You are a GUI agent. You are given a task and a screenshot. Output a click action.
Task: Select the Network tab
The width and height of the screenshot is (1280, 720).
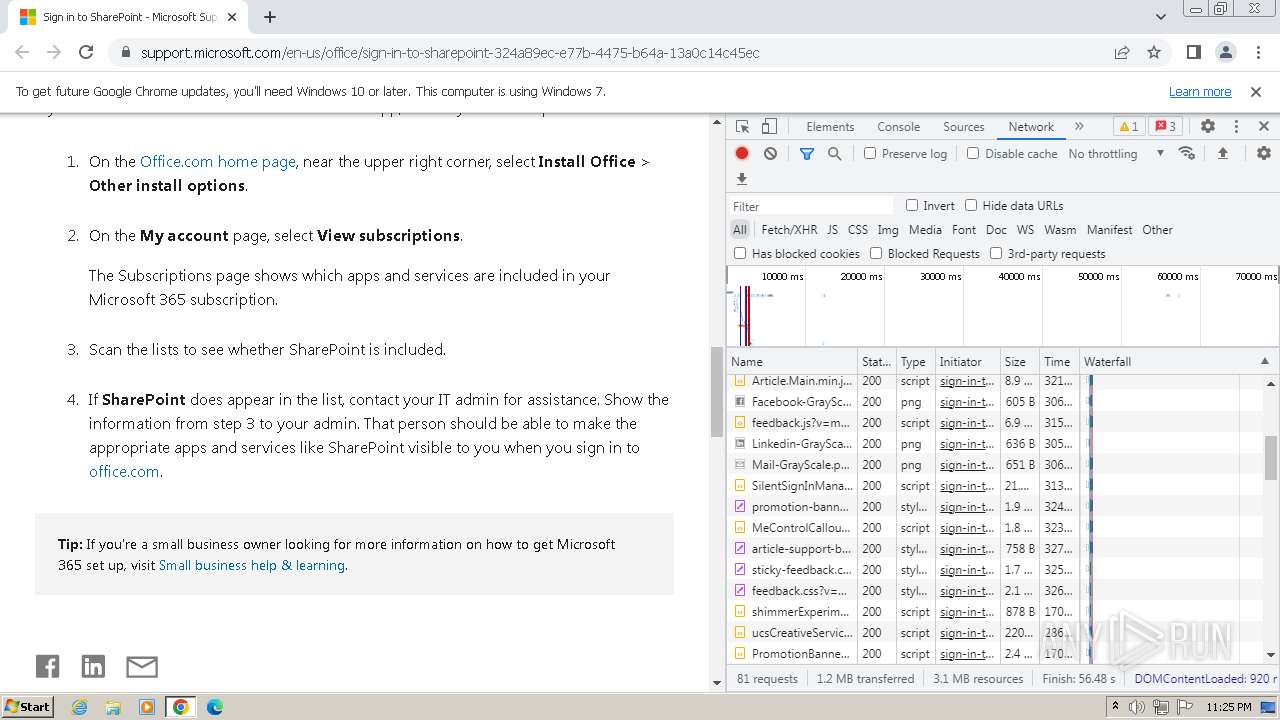1031,127
